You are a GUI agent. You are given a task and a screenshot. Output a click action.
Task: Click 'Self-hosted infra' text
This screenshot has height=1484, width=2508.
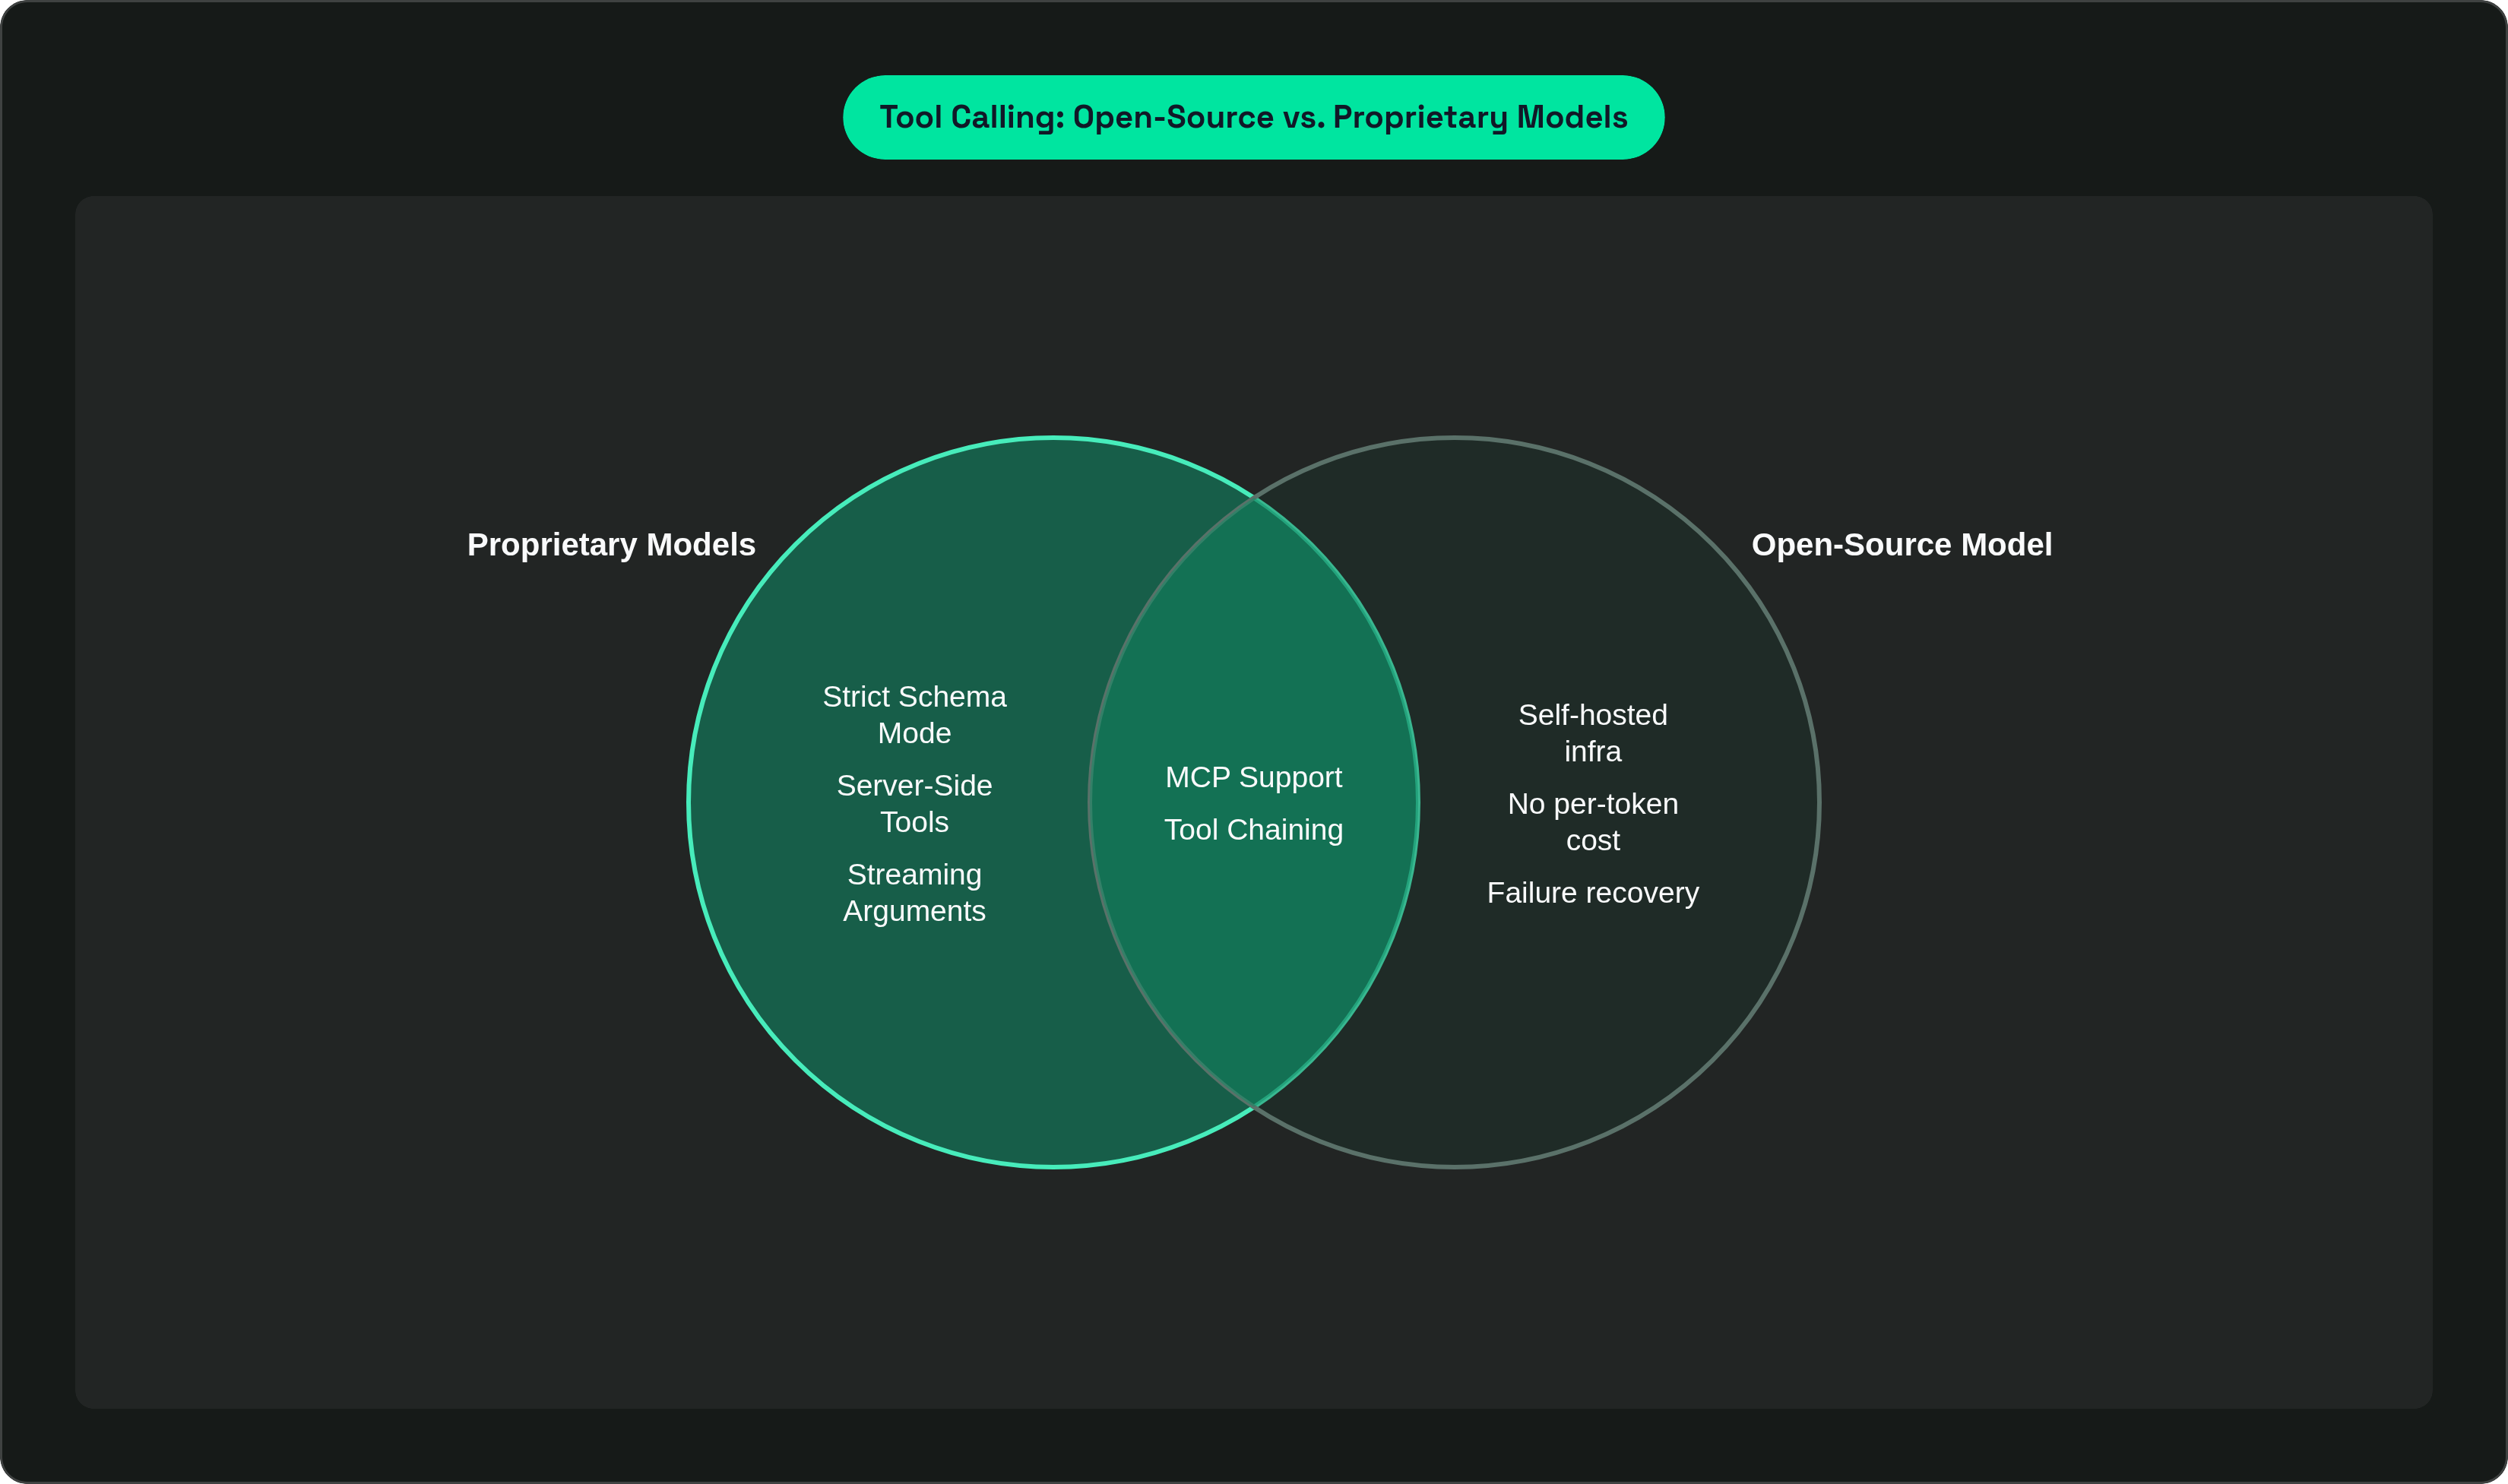pyautogui.click(x=1592, y=732)
